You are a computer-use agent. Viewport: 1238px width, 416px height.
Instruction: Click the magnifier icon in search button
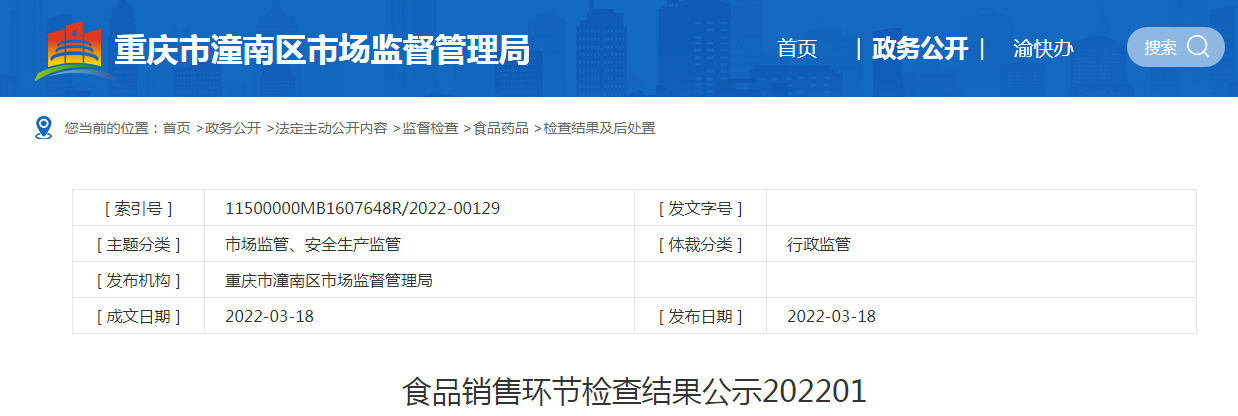pyautogui.click(x=1198, y=47)
